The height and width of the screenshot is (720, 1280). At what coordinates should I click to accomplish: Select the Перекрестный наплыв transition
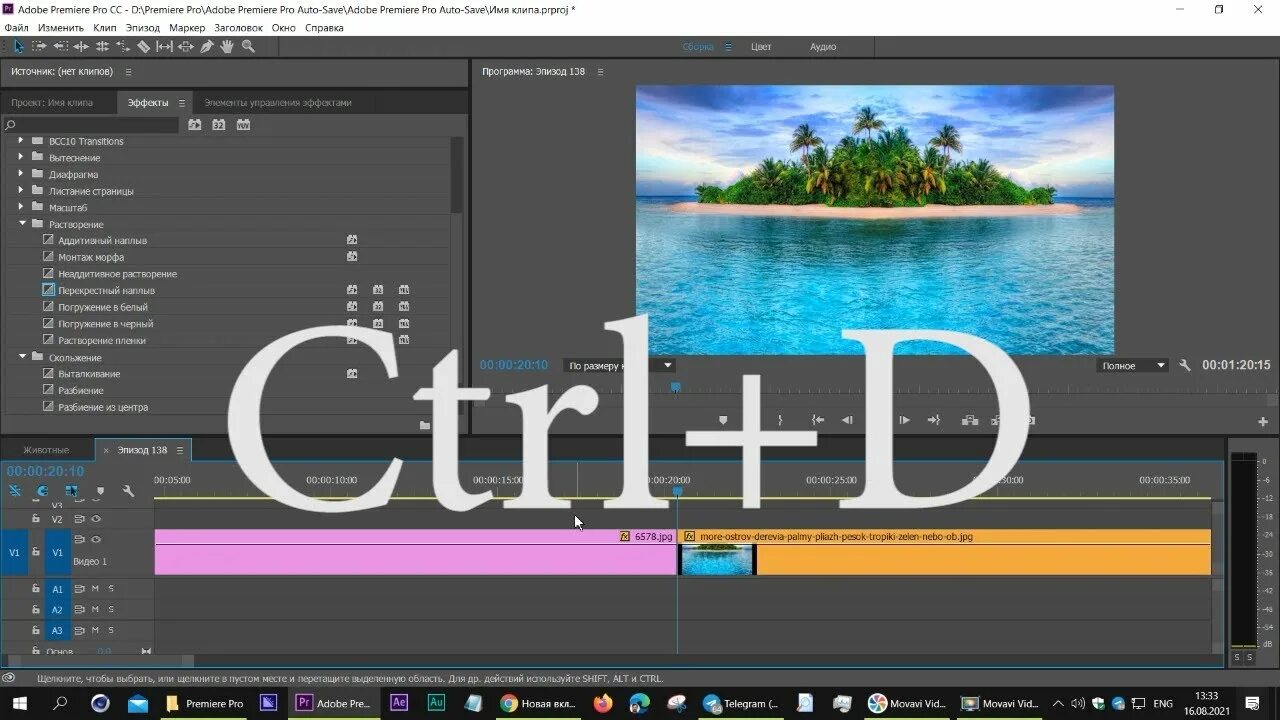(x=106, y=291)
